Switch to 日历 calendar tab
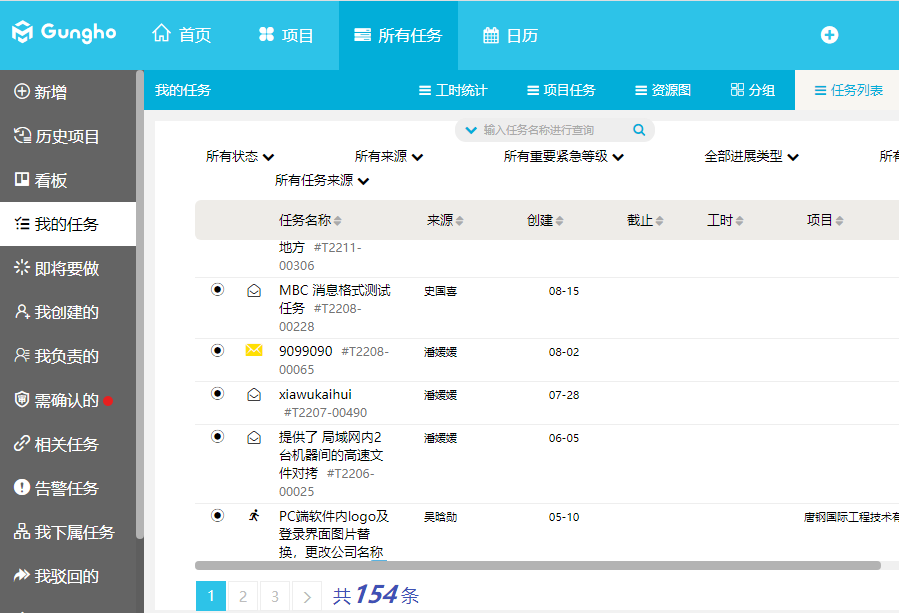 [510, 35]
